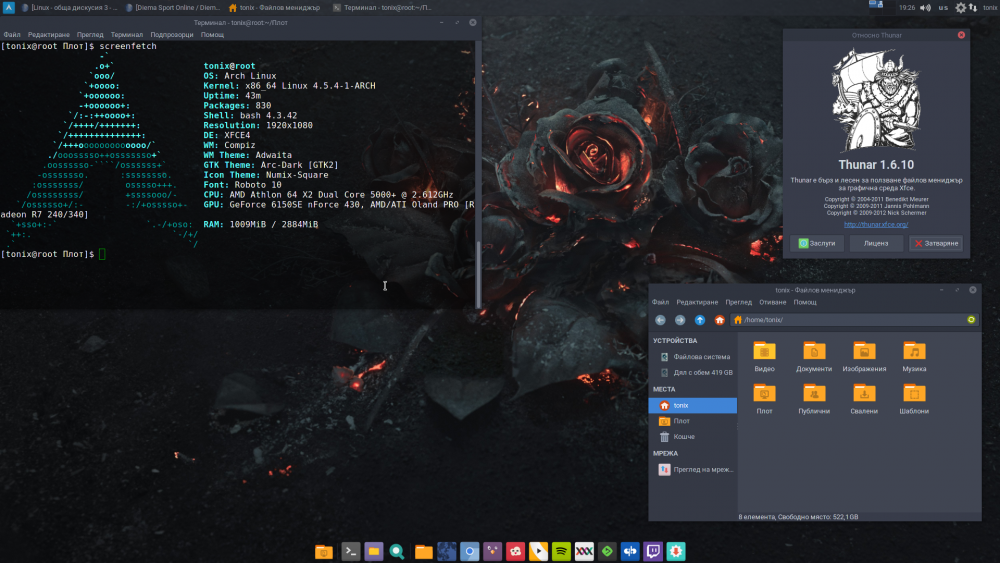1000x563 pixels.
Task: Open the Arch applications menu icon
Action: click(8, 8)
